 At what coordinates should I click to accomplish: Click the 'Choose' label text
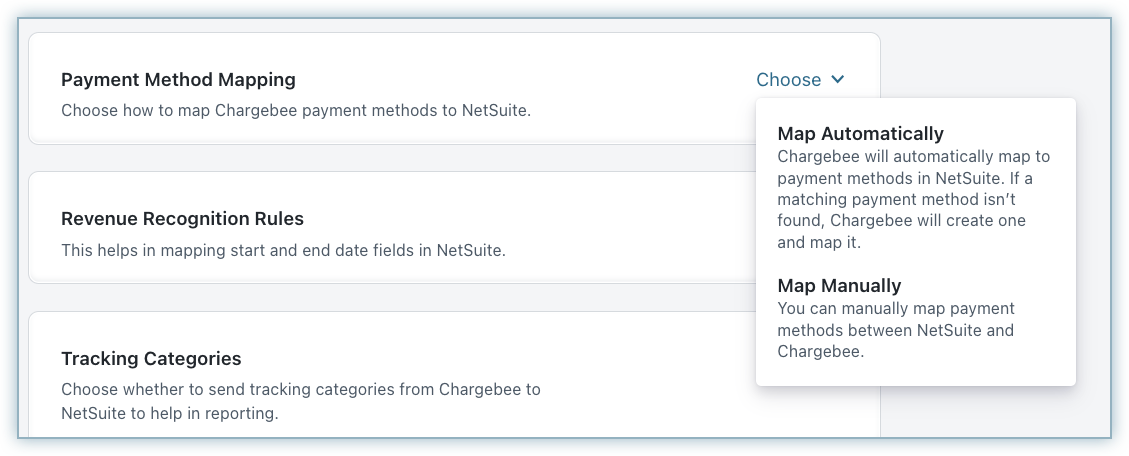pyautogui.click(x=788, y=80)
